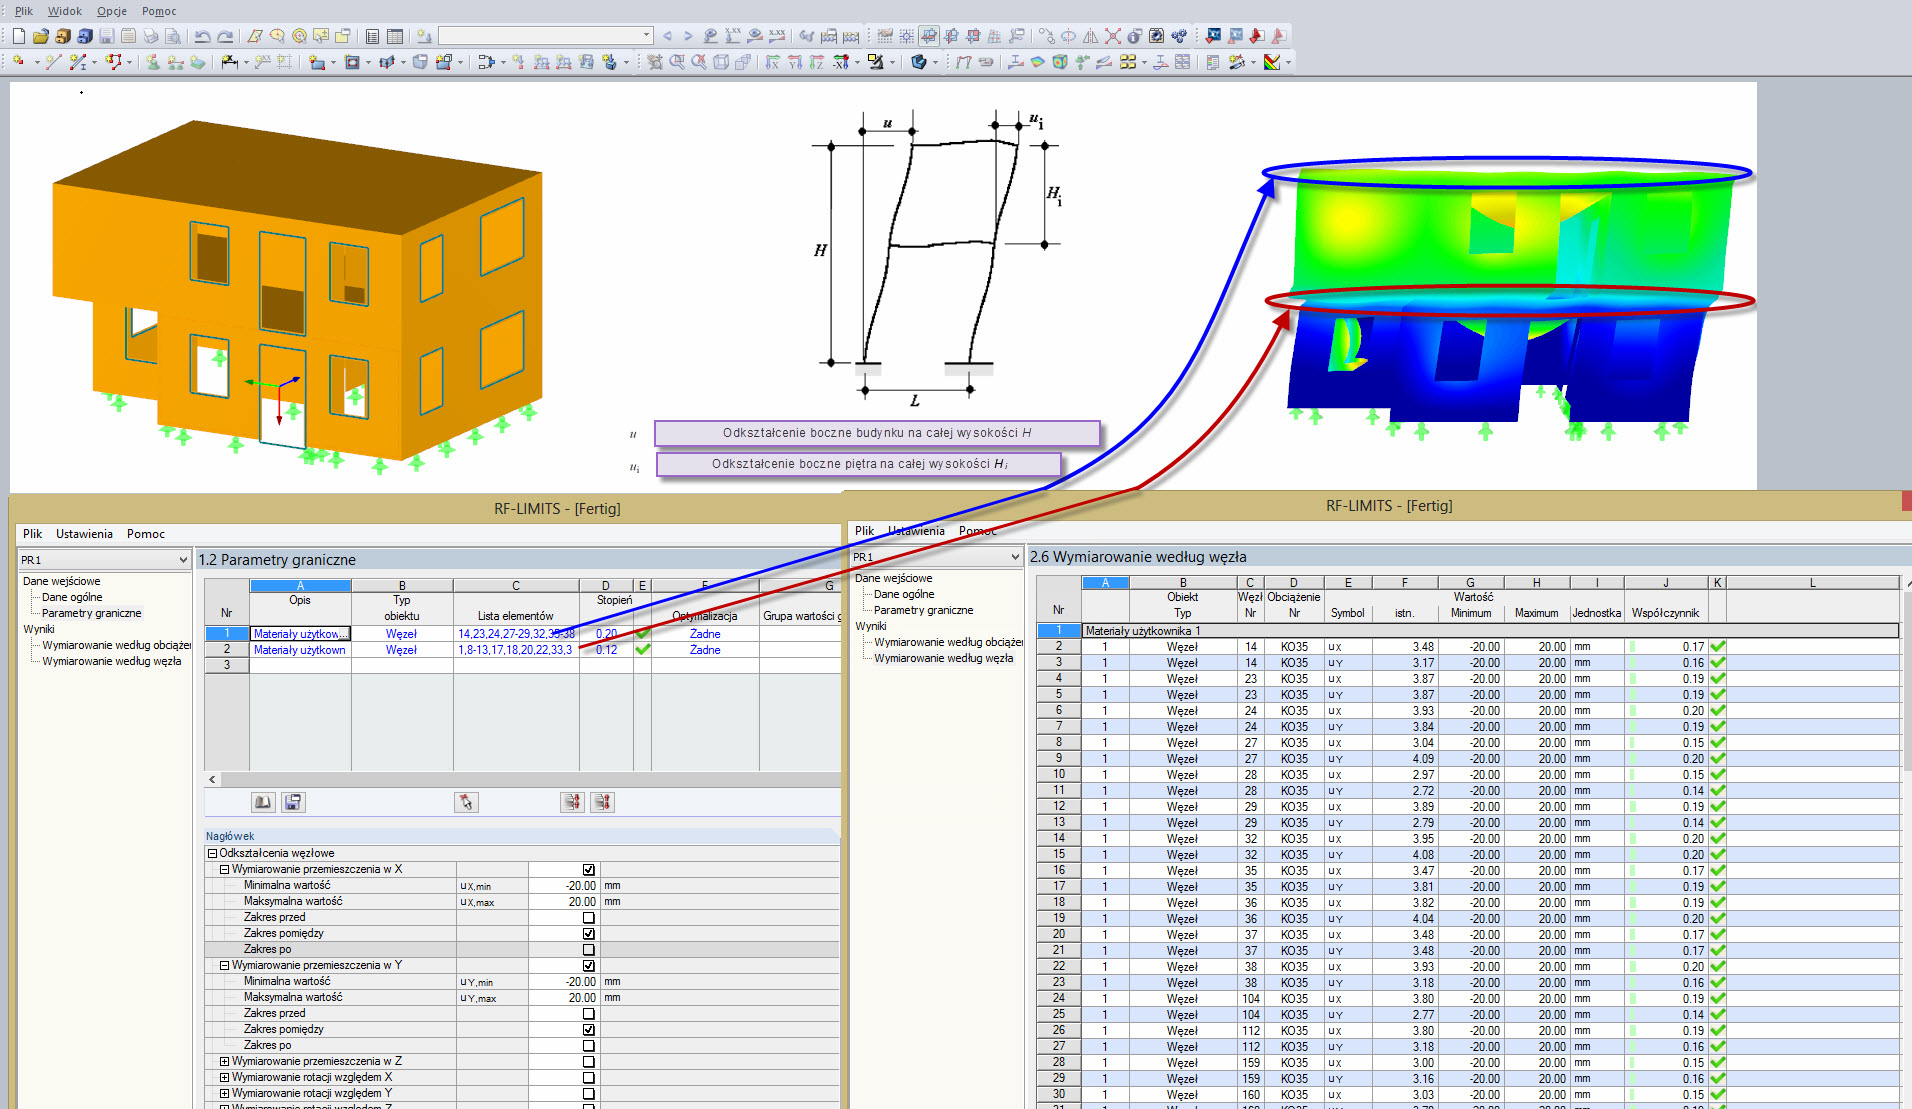Select 'Wymiarowanie według węzła' in right RF-LIMITS tree
Image resolution: width=1912 pixels, height=1109 pixels.
pyautogui.click(x=944, y=658)
